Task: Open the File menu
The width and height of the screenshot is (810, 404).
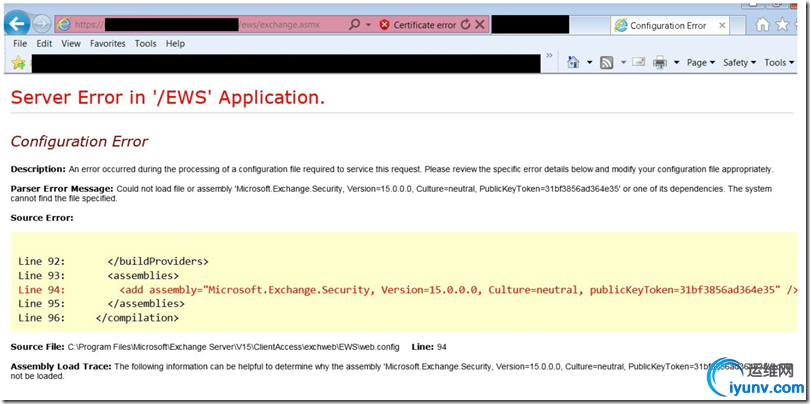Action: (x=20, y=44)
